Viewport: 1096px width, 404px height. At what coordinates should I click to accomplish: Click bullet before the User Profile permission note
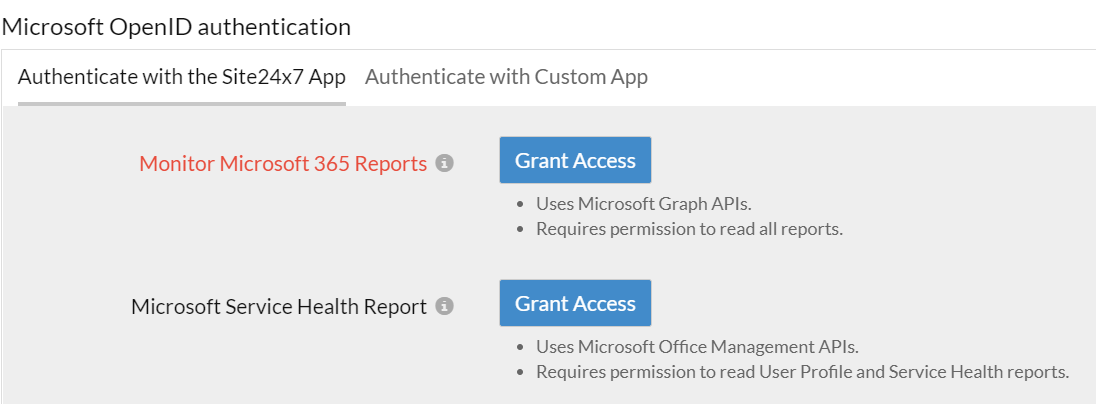click(x=521, y=373)
